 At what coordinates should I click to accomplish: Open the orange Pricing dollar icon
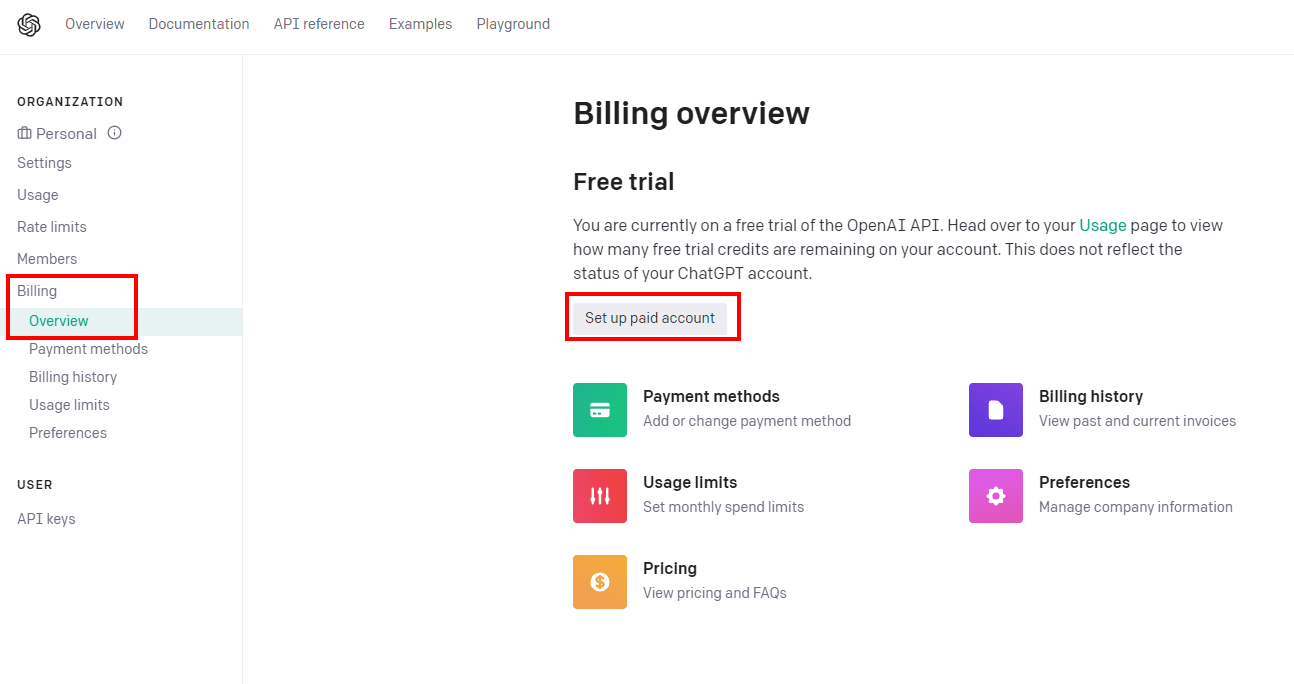tap(600, 582)
